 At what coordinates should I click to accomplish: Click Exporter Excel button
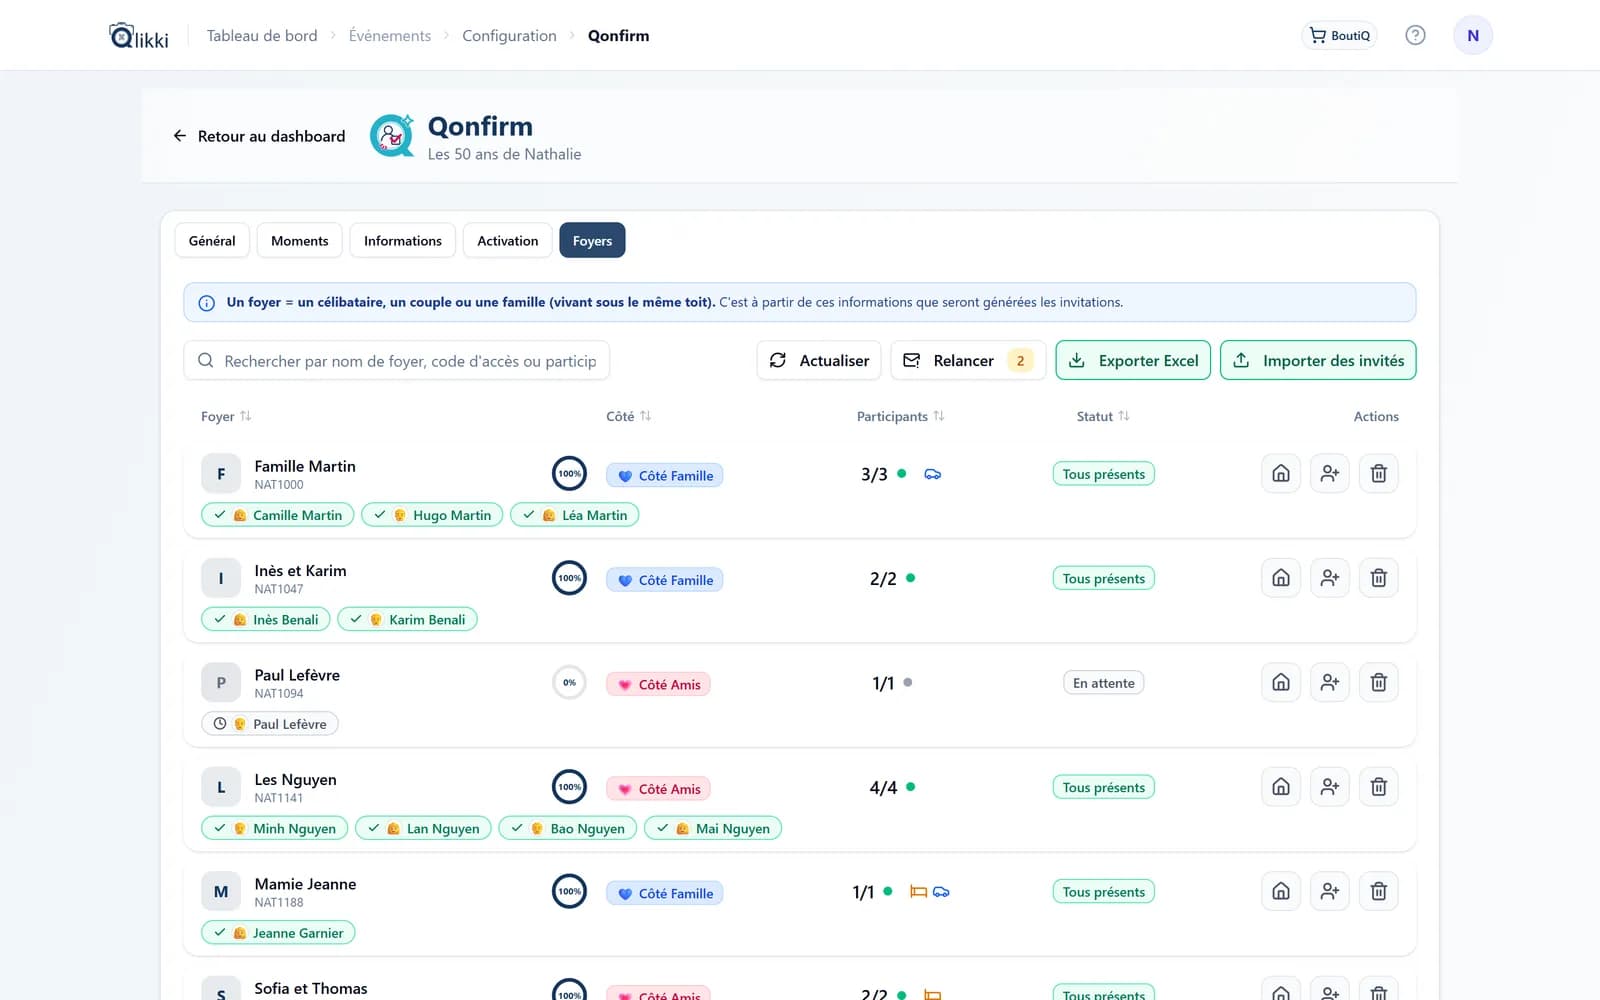(1133, 360)
